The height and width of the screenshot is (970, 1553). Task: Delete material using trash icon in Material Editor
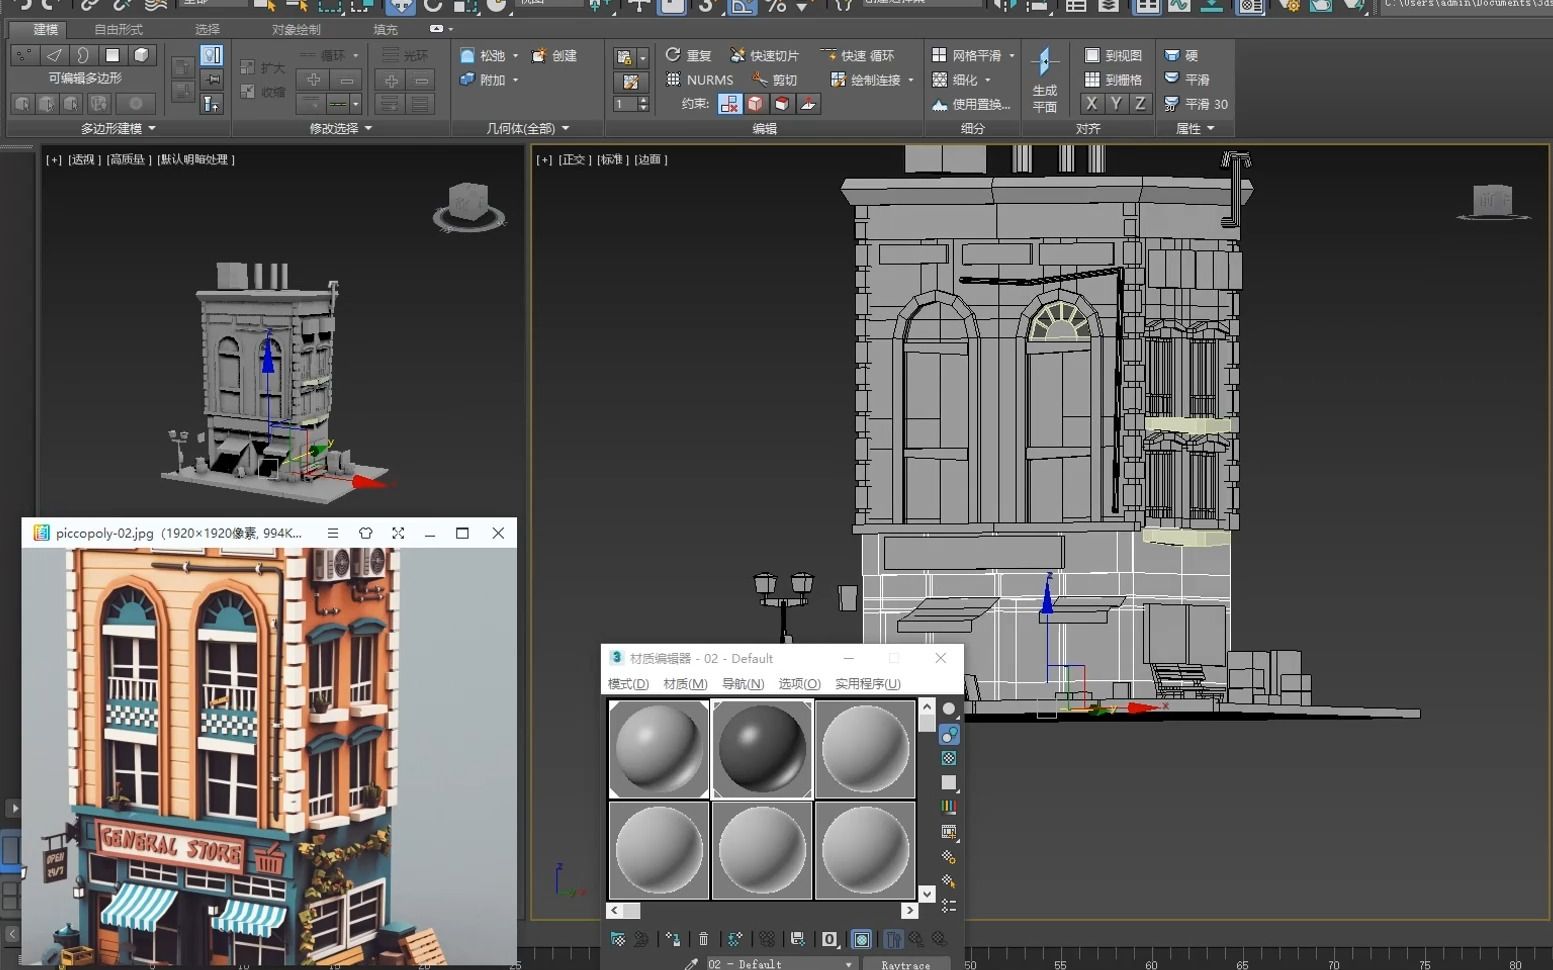704,940
